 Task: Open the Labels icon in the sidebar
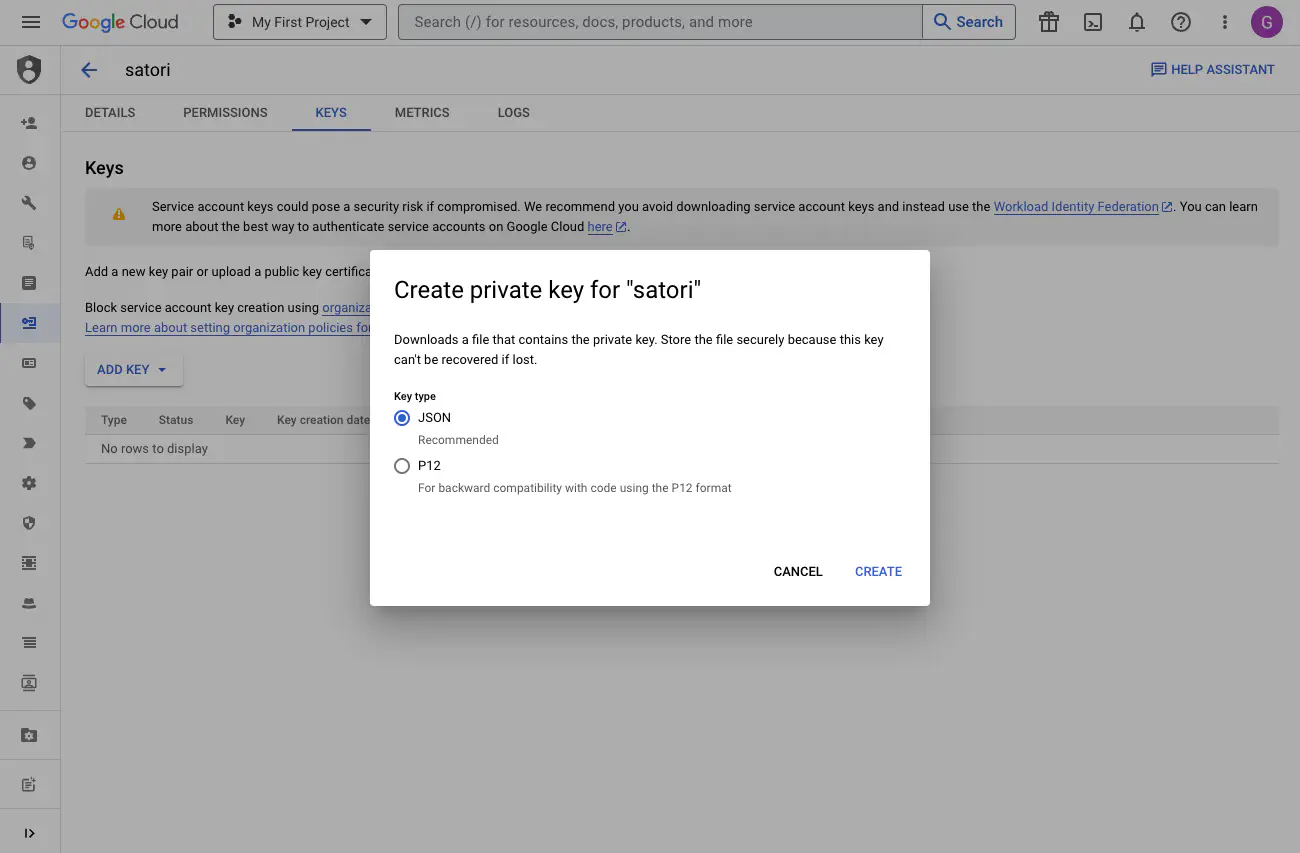(29, 403)
